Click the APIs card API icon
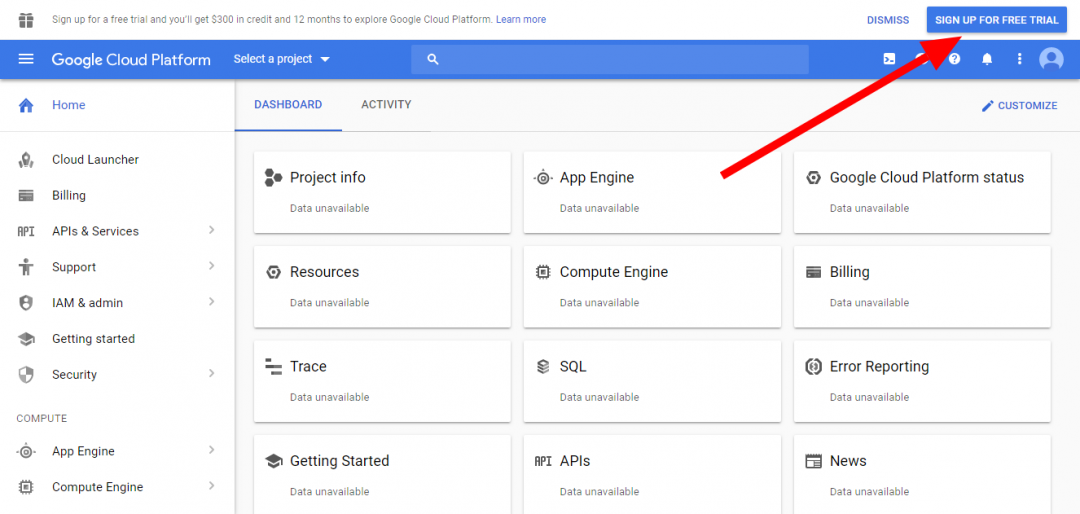 point(543,461)
